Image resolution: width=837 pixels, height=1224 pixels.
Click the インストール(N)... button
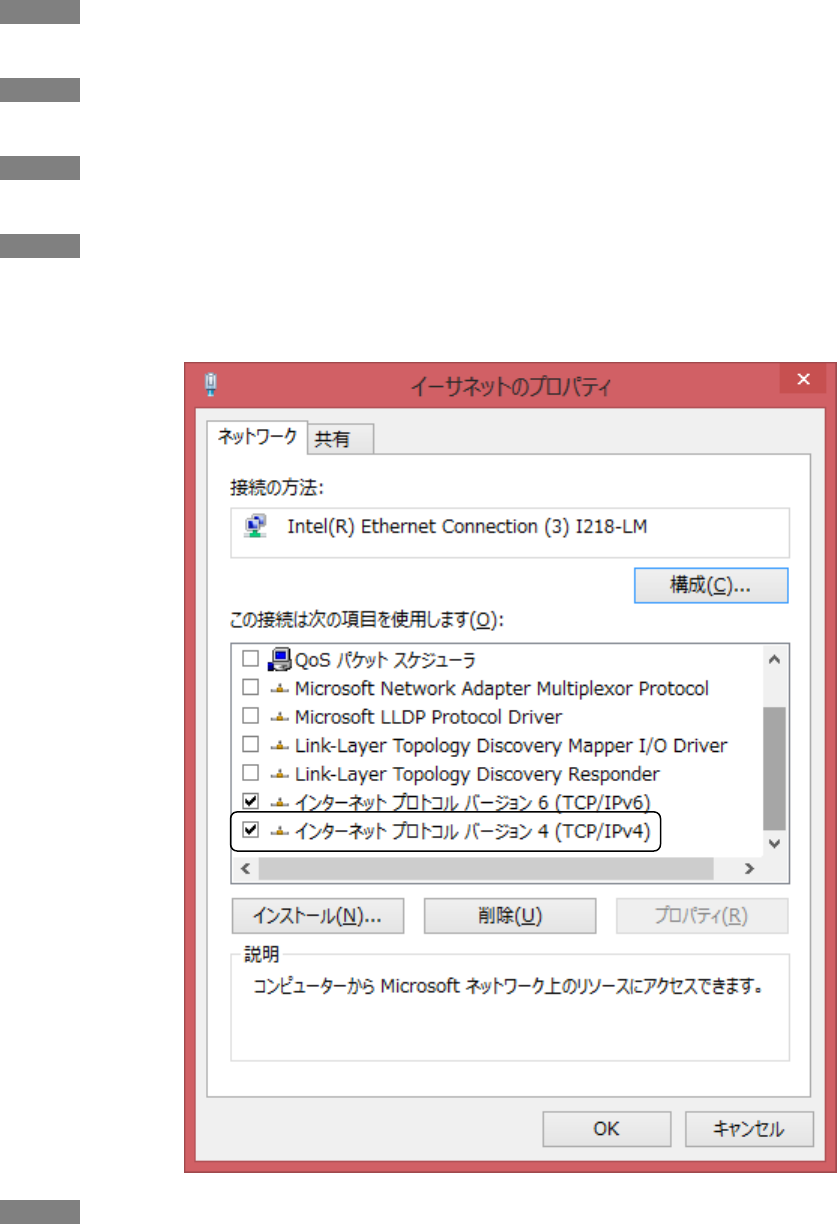click(318, 916)
